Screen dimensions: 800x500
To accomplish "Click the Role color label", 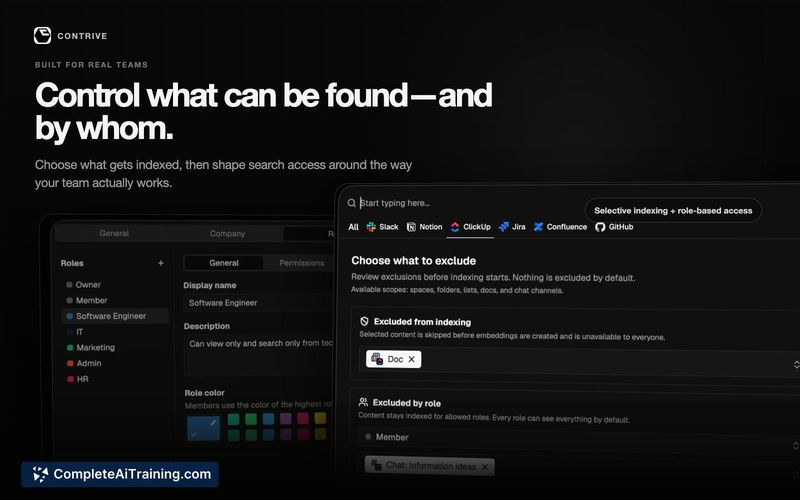I will (x=204, y=393).
